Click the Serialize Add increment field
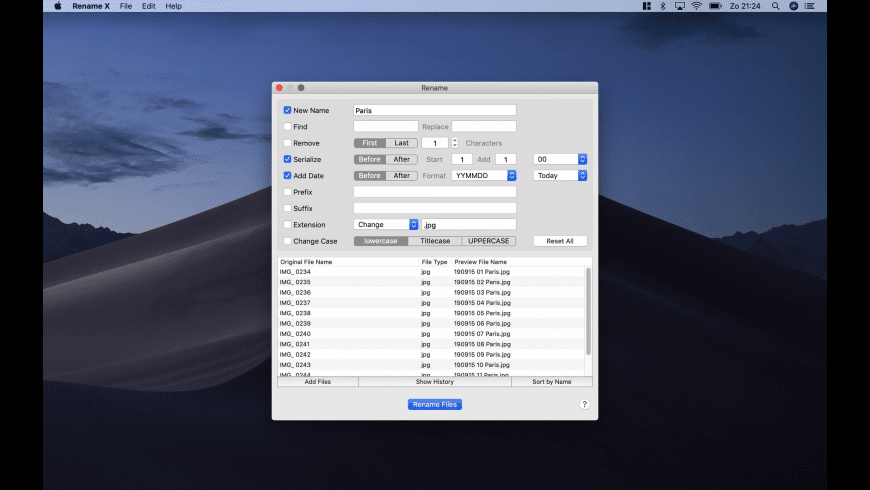870x490 pixels. click(x=505, y=159)
